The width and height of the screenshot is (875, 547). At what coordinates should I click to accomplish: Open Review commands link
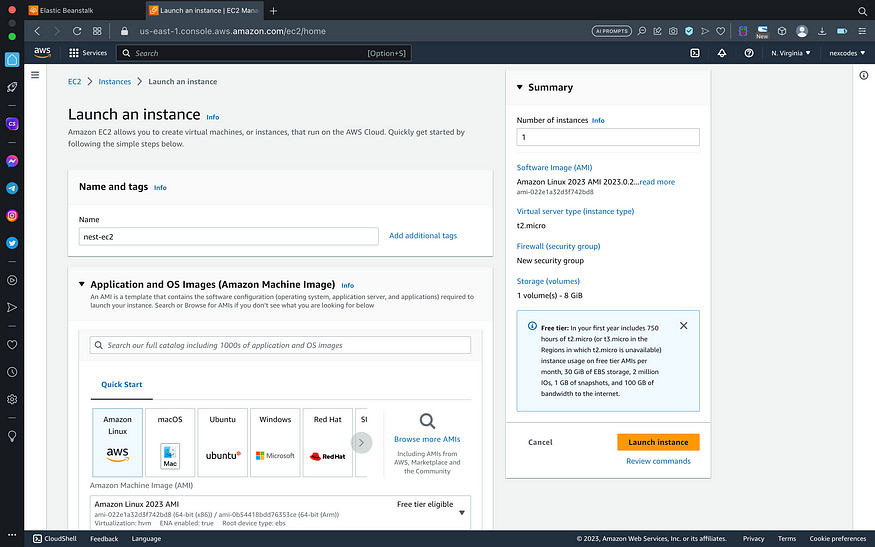click(658, 461)
